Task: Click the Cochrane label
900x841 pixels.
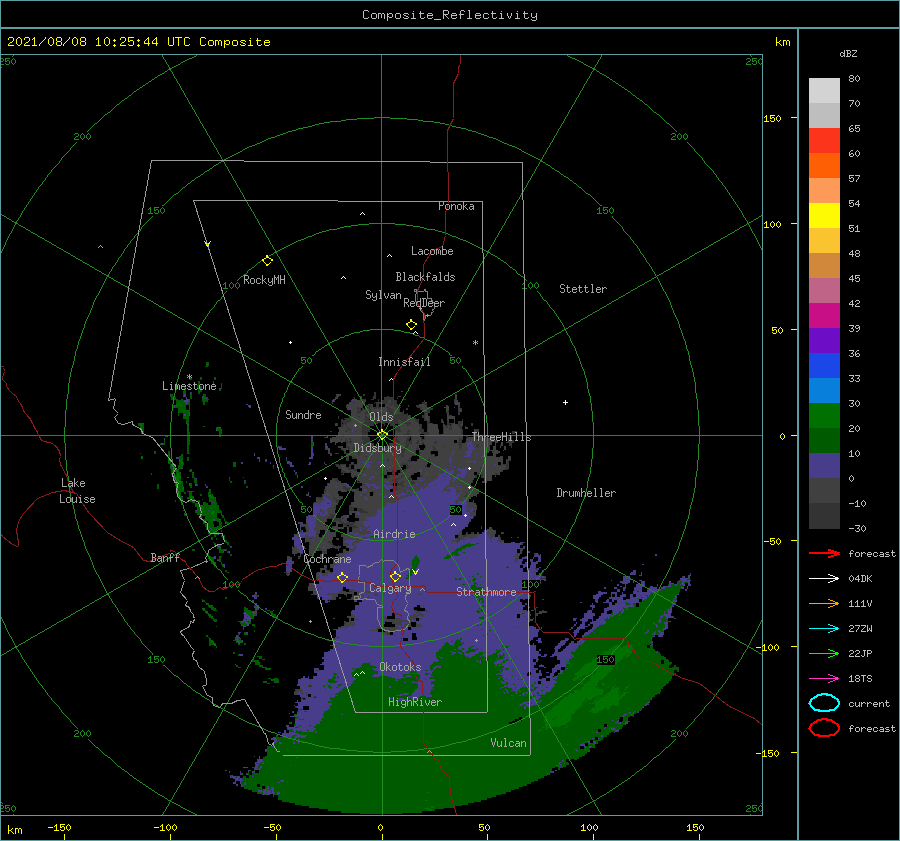Action: click(x=327, y=559)
